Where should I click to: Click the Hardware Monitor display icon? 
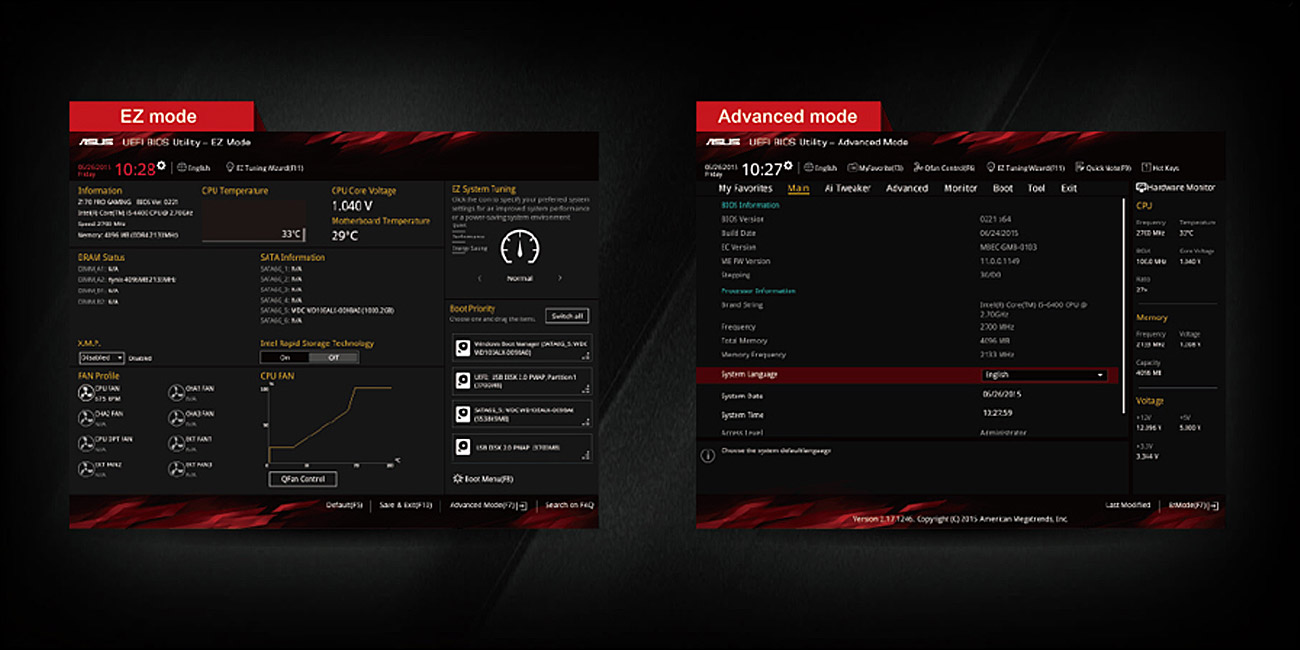point(1141,188)
